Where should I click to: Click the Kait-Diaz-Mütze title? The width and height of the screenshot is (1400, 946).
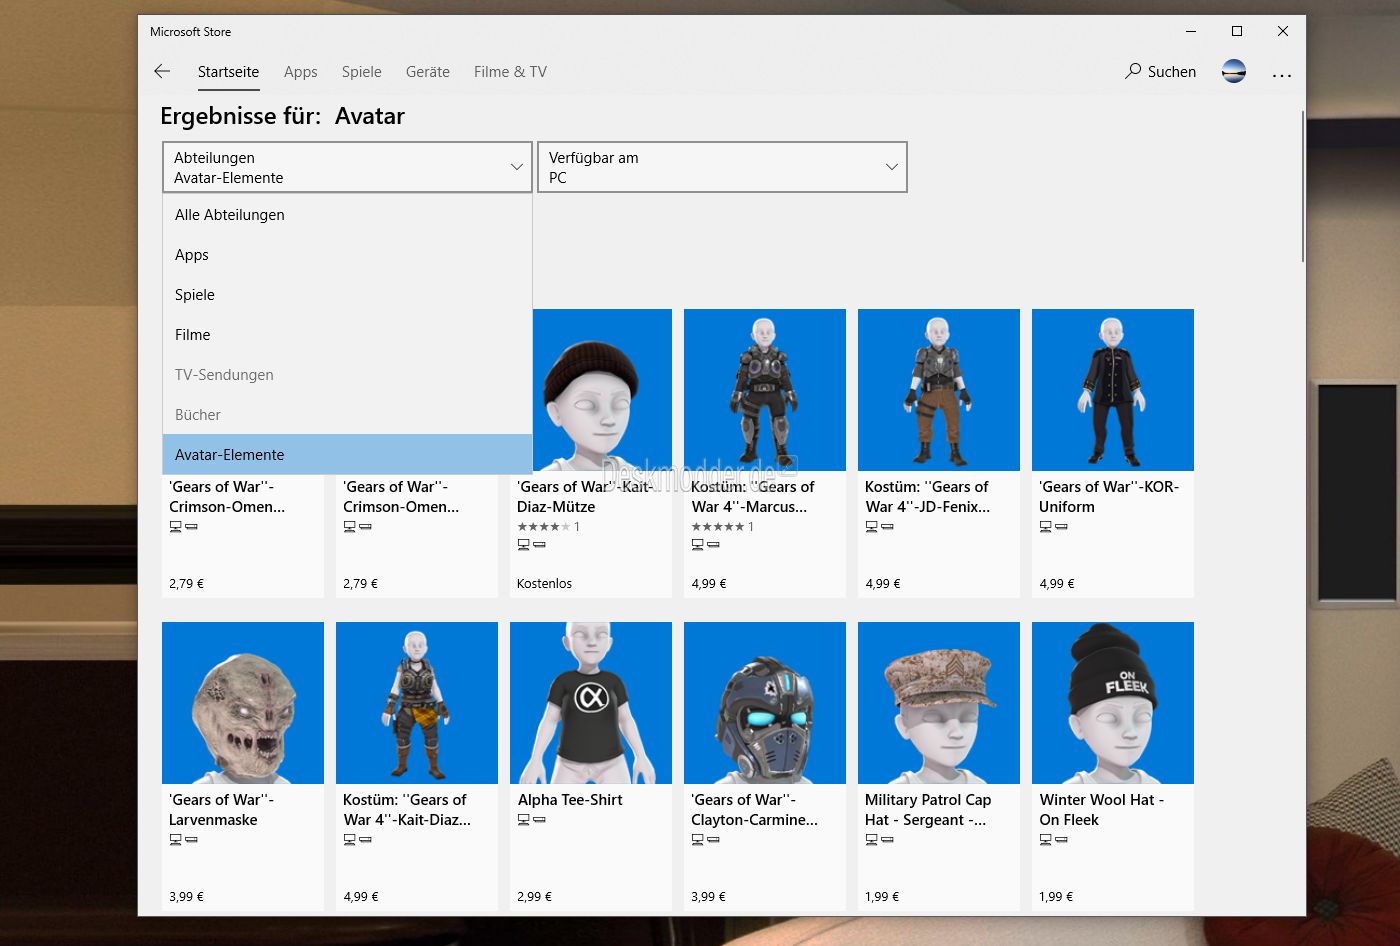coord(585,497)
